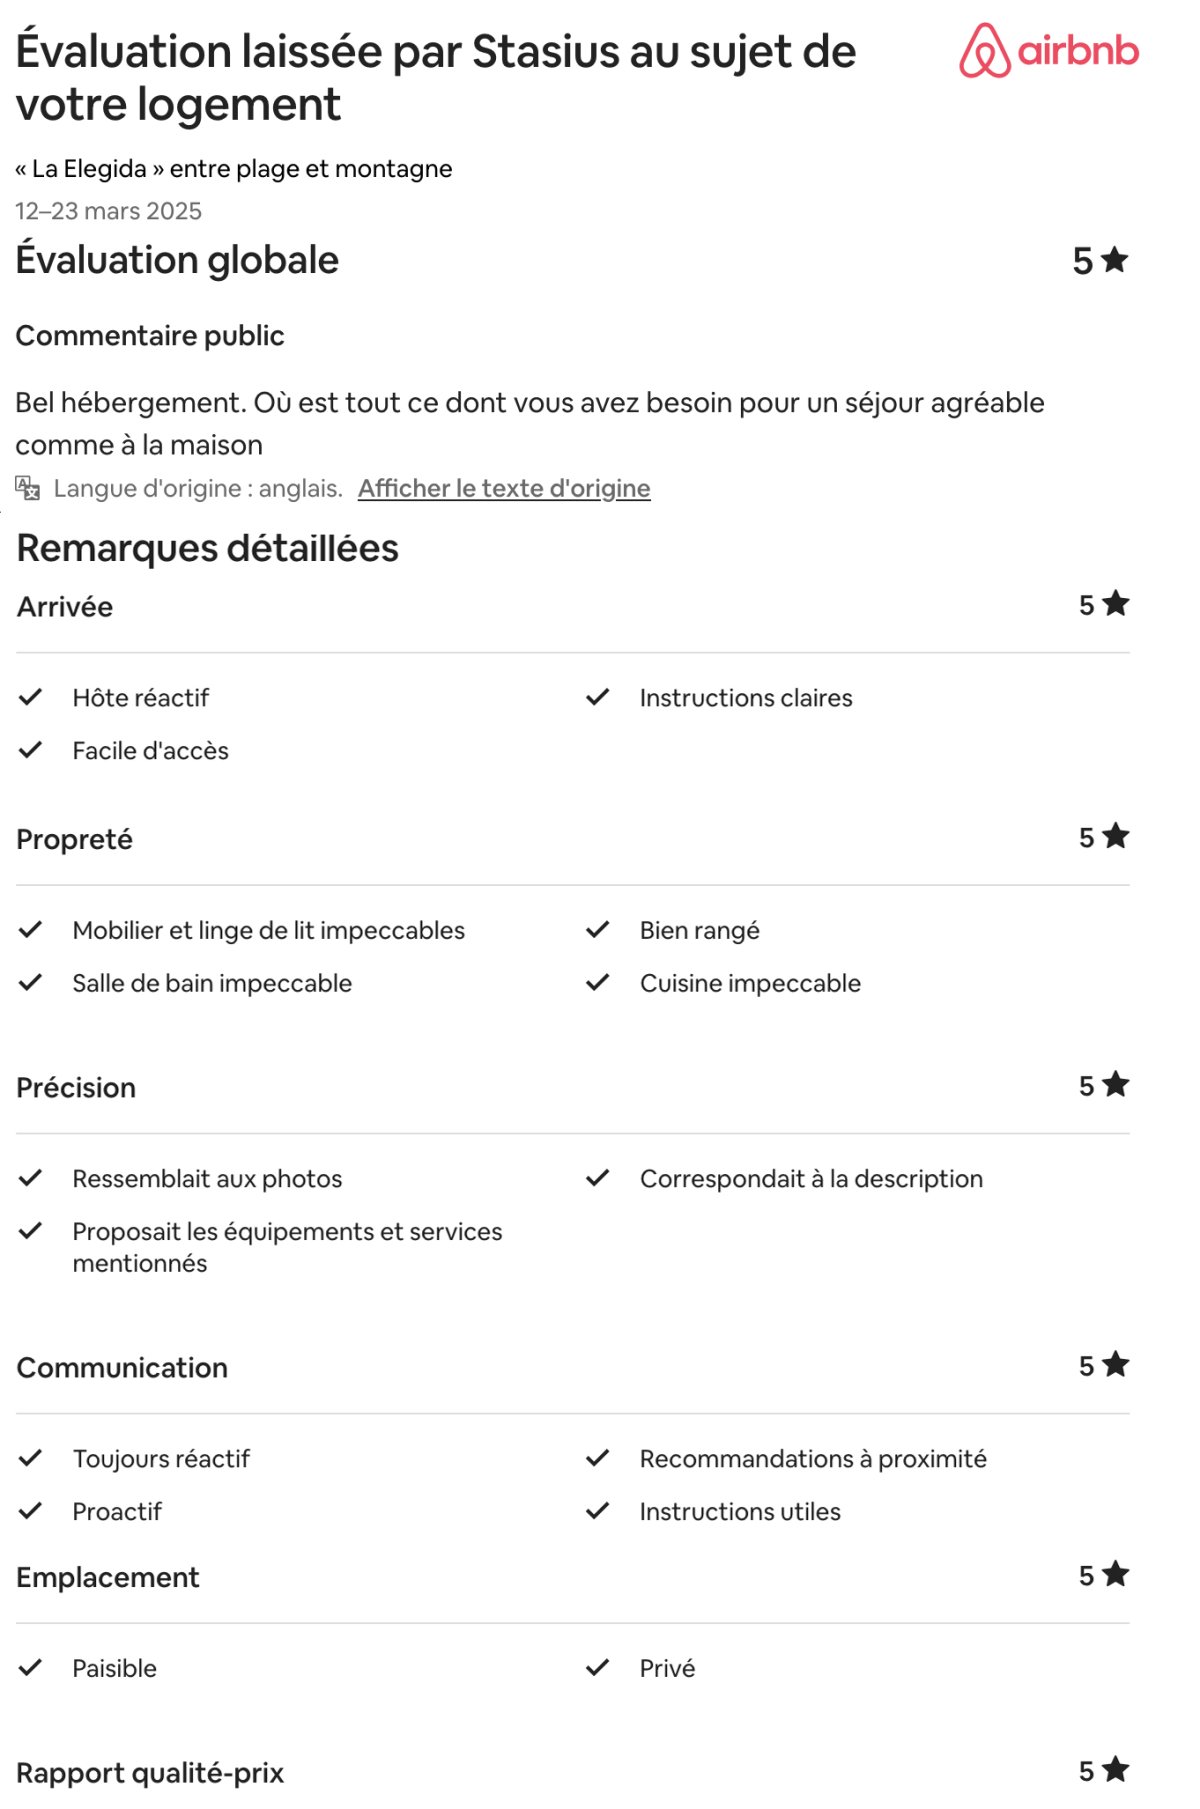Click the Commentaire public heading
The width and height of the screenshot is (1200, 1809).
[x=150, y=336]
